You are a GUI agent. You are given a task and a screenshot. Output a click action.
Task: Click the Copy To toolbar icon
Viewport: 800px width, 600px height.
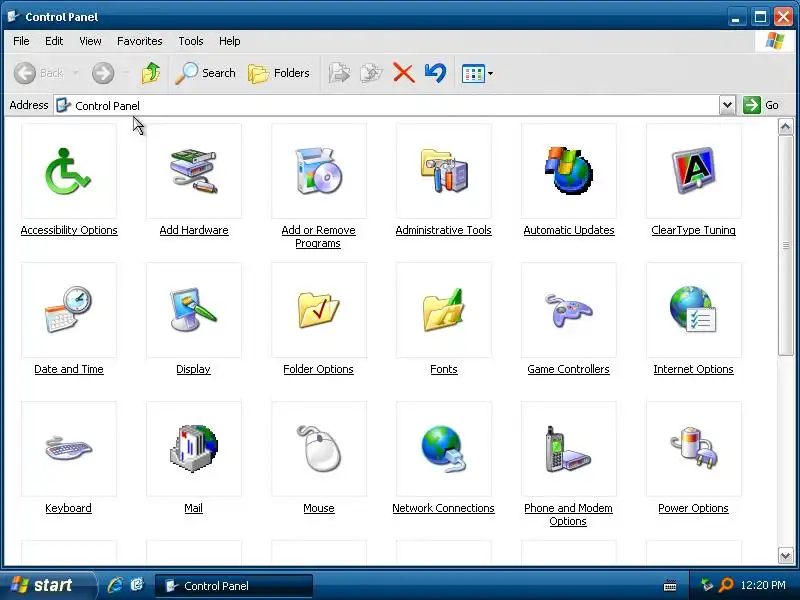(x=371, y=73)
